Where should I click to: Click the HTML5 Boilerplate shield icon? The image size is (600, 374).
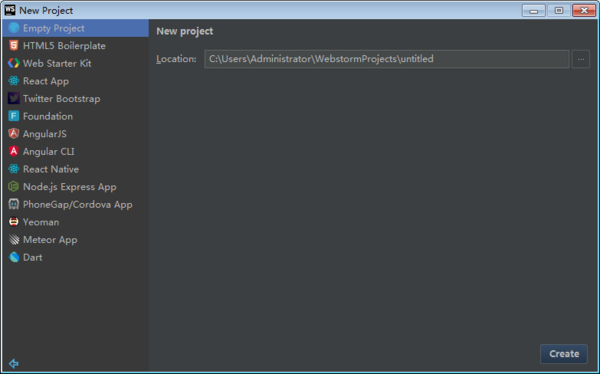(x=14, y=46)
